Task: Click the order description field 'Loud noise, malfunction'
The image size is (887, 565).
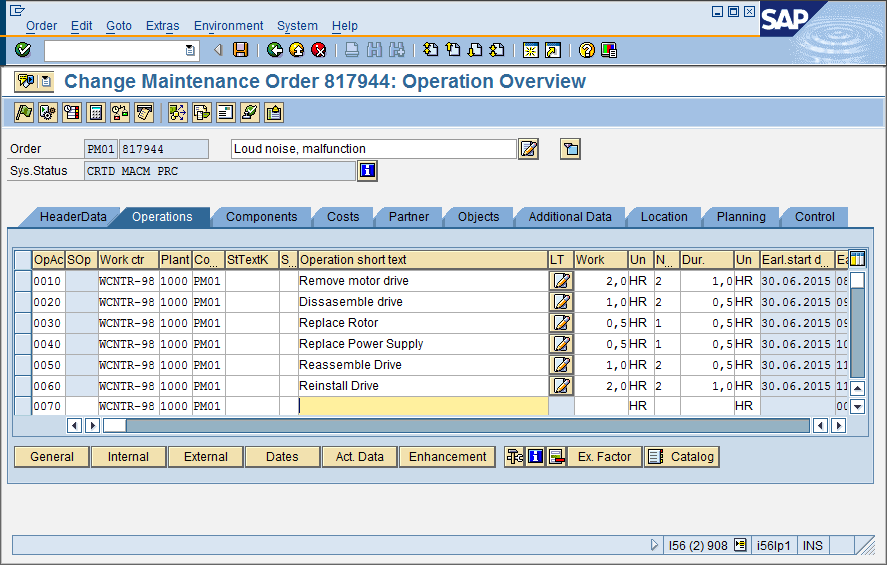Action: (x=374, y=149)
